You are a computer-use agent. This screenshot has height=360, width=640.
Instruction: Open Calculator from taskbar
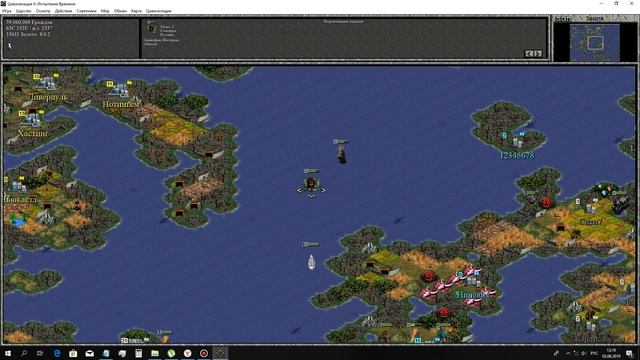pos(138,353)
